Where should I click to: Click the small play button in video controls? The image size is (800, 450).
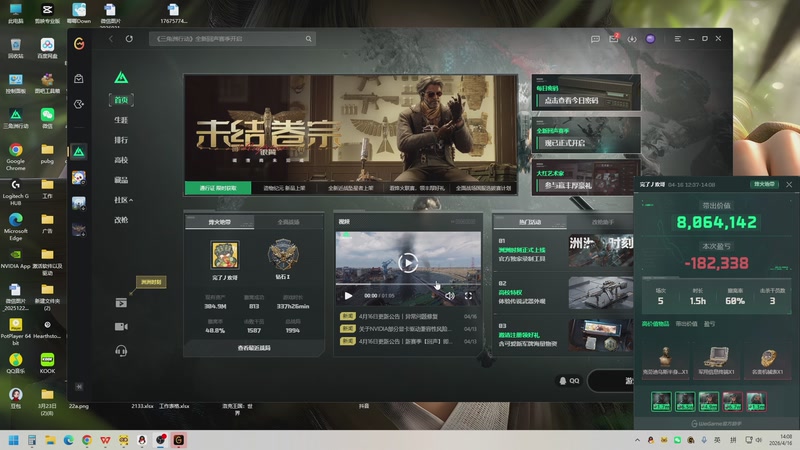click(x=348, y=295)
